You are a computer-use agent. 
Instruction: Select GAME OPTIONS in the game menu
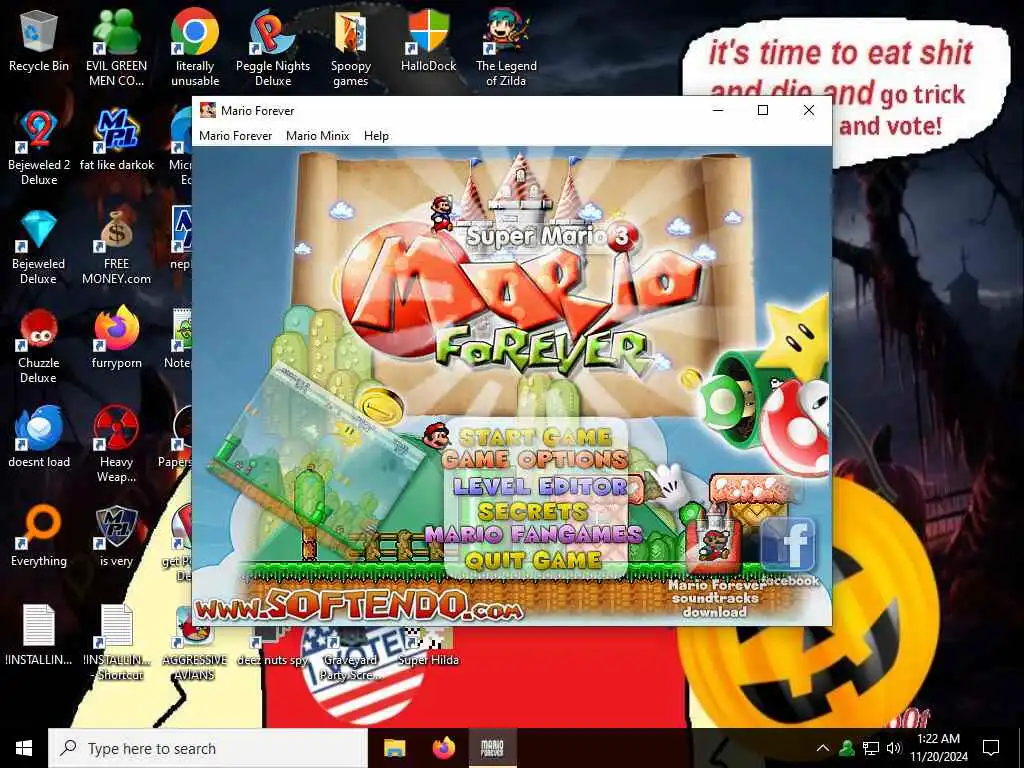(x=535, y=460)
